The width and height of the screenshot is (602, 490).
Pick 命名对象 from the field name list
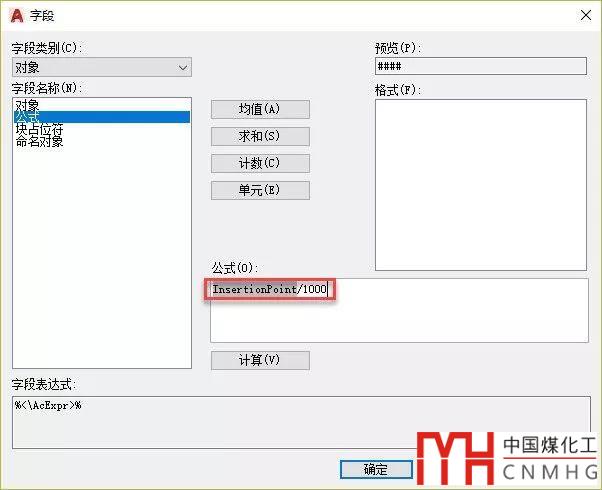coord(39,141)
